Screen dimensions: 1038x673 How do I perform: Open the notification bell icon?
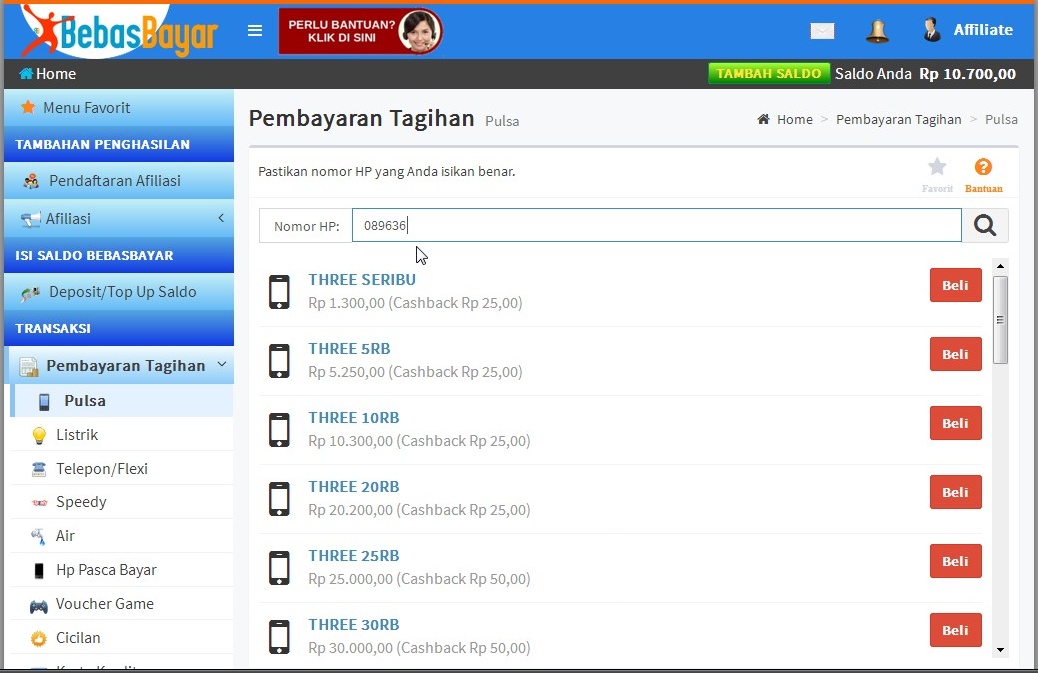click(877, 30)
